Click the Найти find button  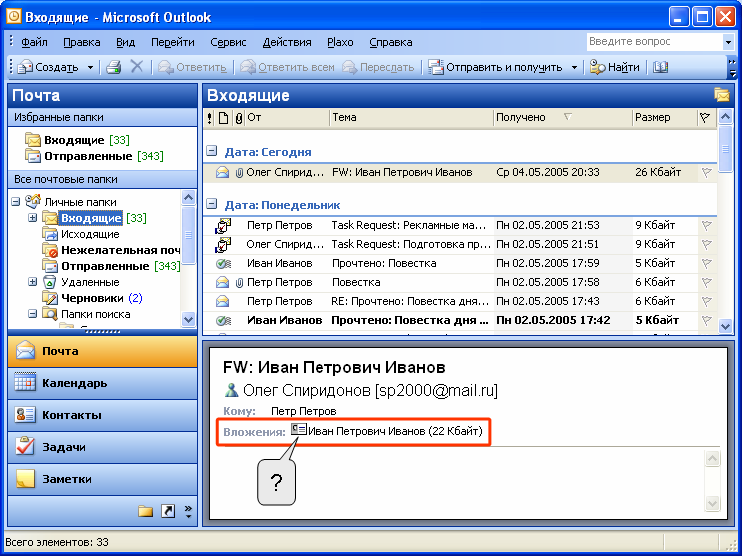pyautogui.click(x=615, y=67)
